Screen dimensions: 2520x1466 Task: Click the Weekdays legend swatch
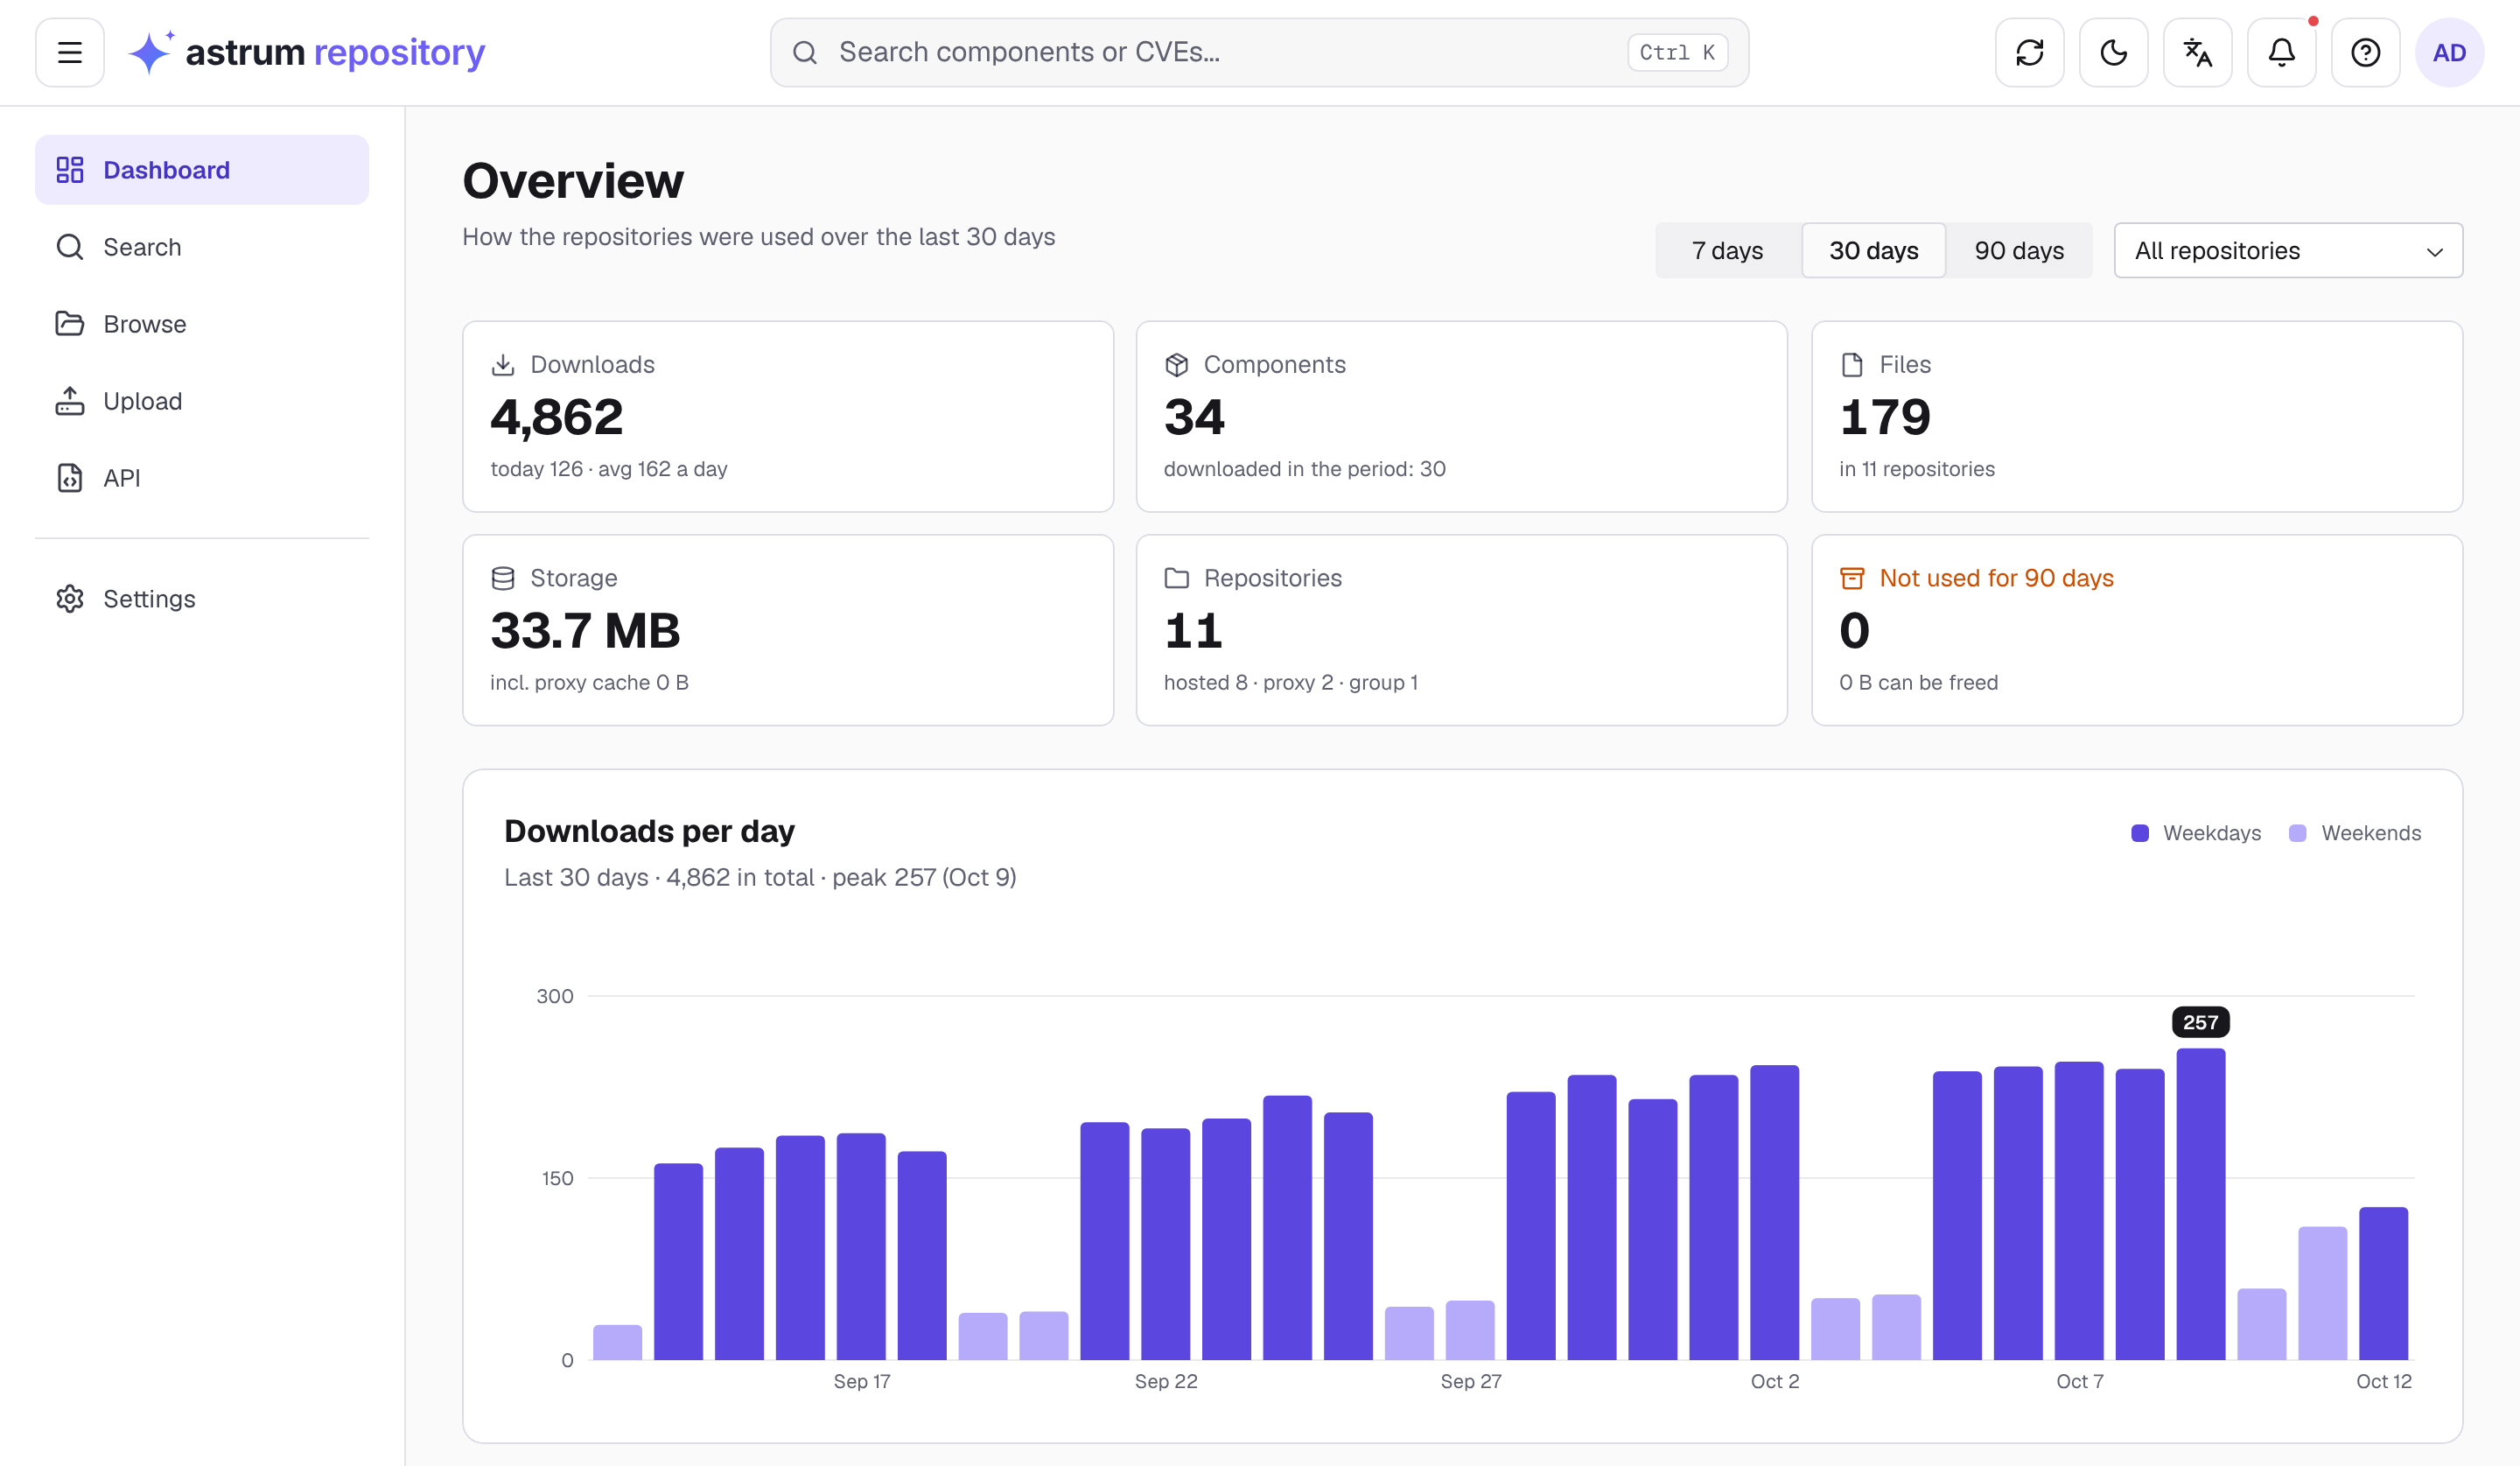(2140, 833)
